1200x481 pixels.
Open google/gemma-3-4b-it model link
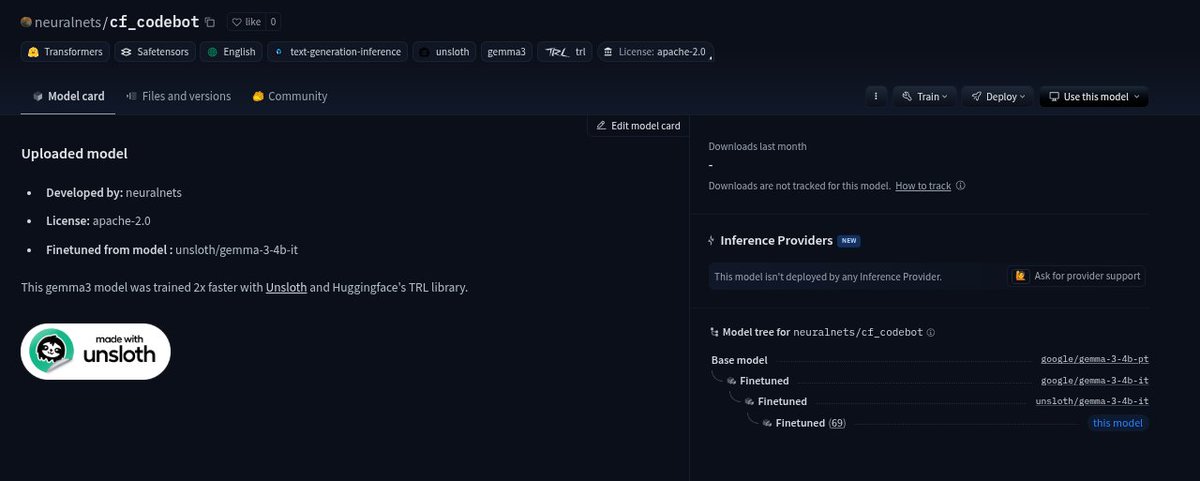[x=1095, y=381]
